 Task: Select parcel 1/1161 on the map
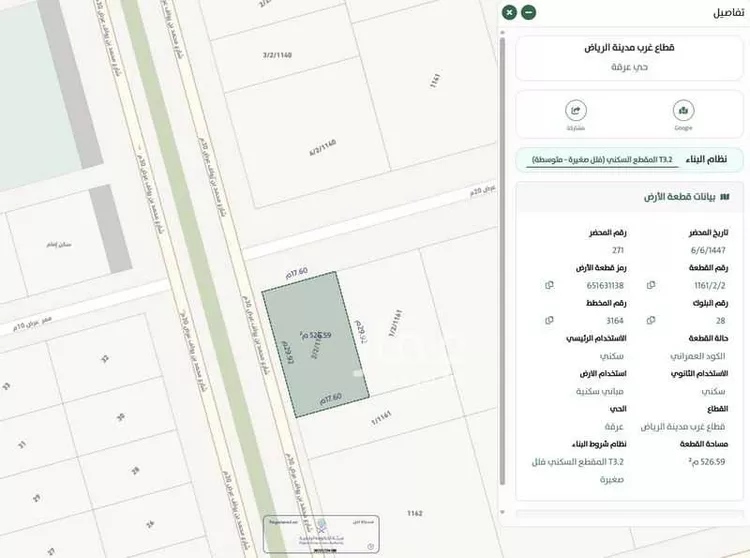pyautogui.click(x=381, y=417)
